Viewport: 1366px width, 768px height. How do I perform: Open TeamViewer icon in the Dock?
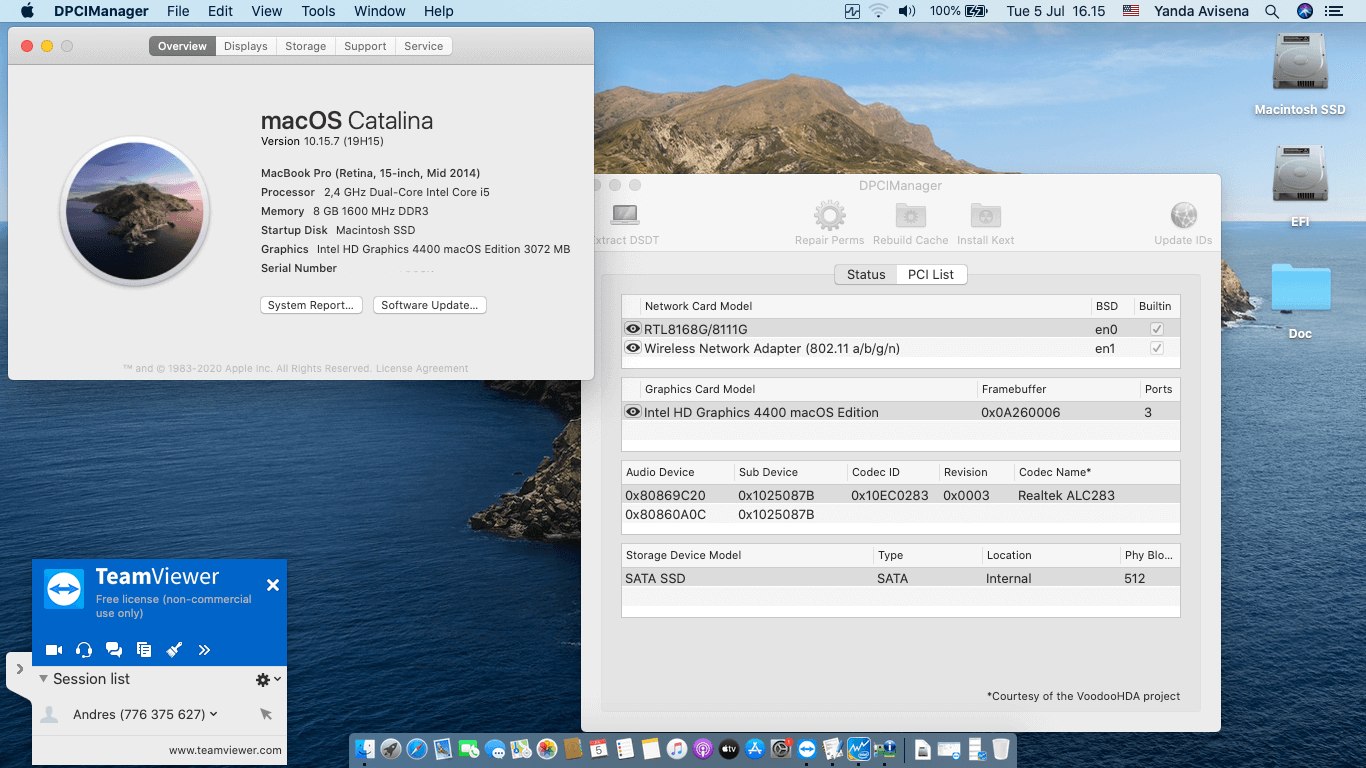807,748
